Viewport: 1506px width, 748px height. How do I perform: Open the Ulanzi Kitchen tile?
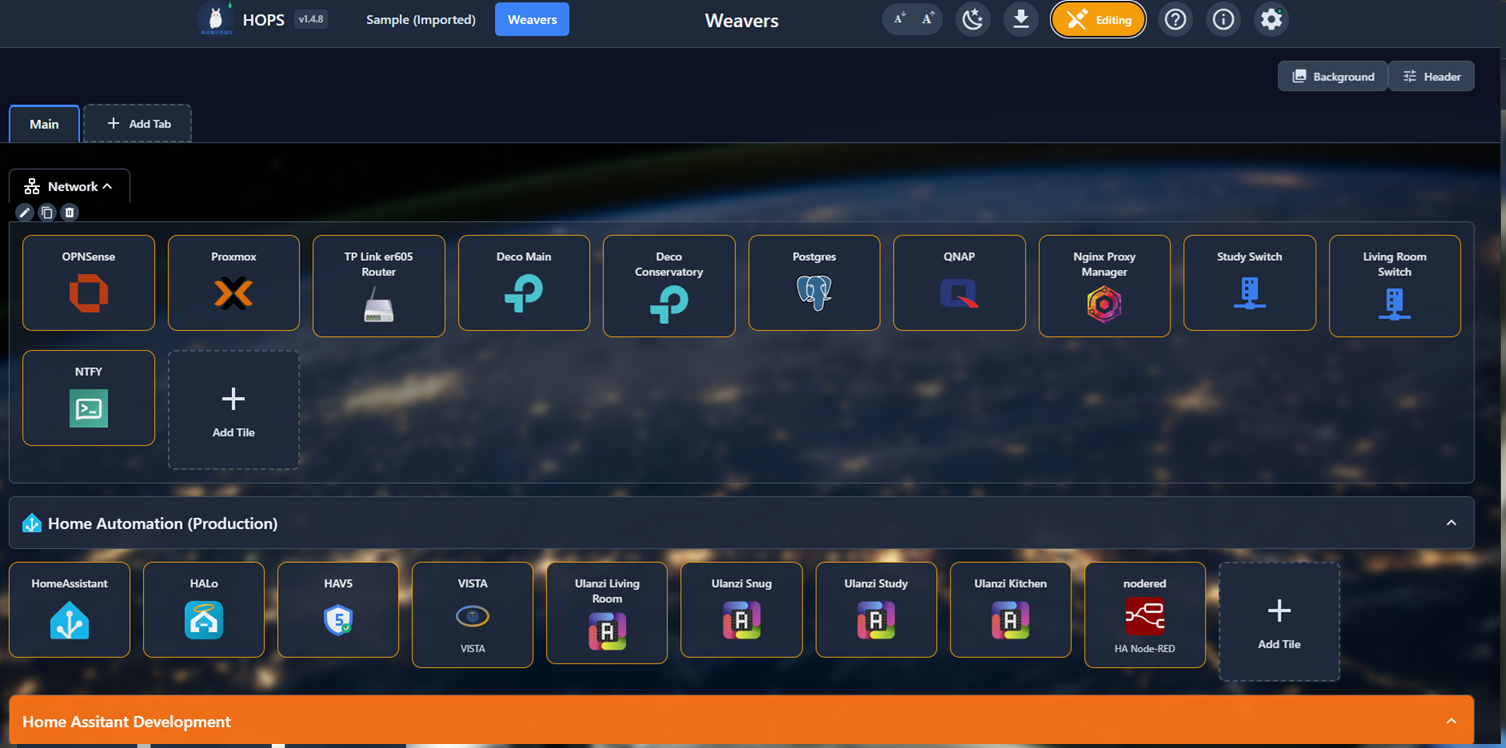(1010, 610)
